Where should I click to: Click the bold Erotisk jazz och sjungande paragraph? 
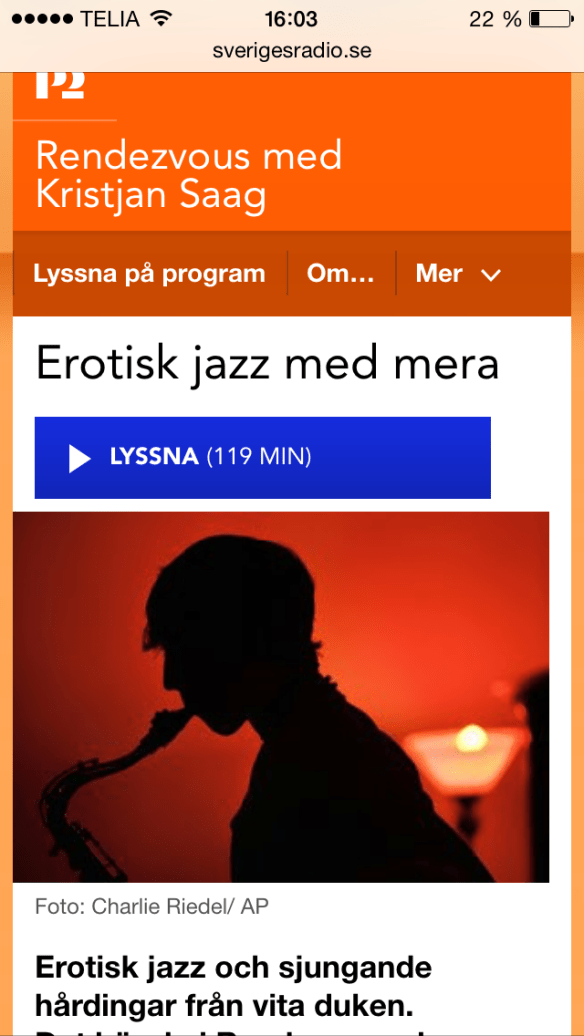[235, 988]
